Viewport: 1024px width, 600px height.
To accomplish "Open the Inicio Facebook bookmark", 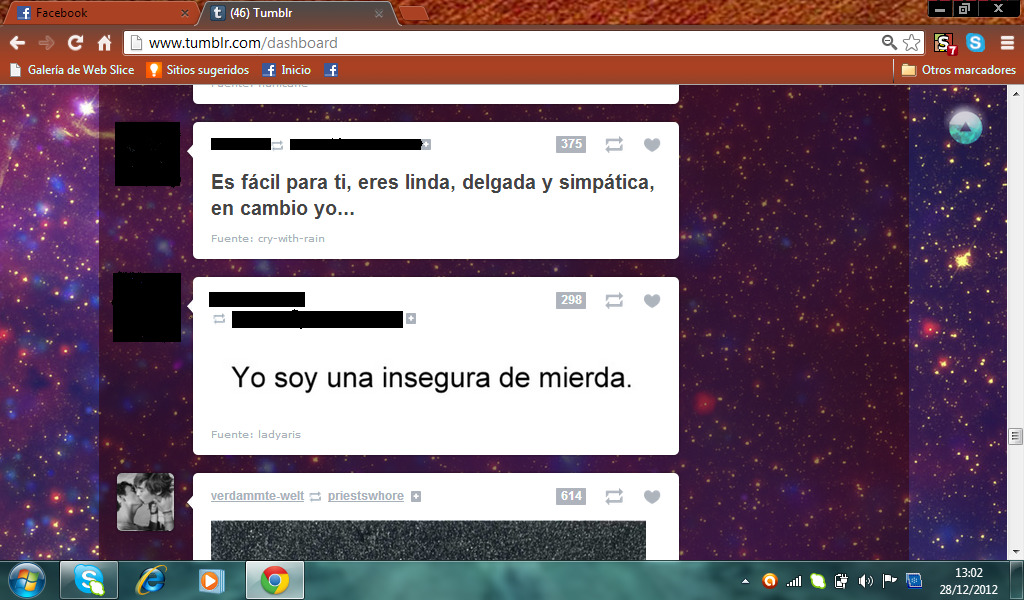I will pyautogui.click(x=287, y=70).
